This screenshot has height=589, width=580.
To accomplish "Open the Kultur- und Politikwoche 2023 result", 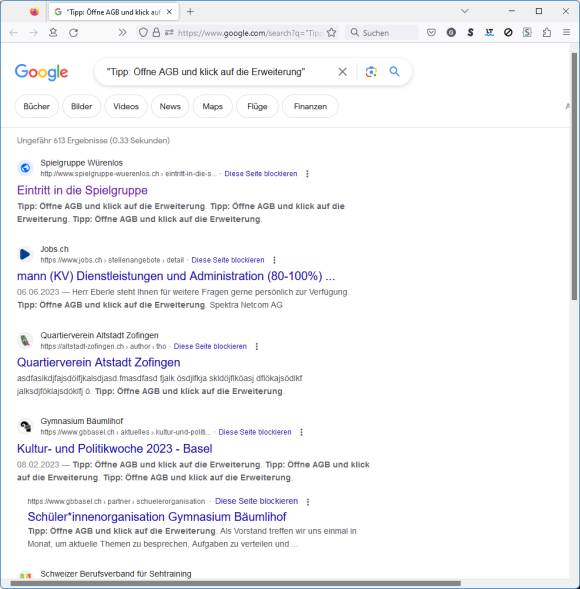I will click(x=115, y=449).
